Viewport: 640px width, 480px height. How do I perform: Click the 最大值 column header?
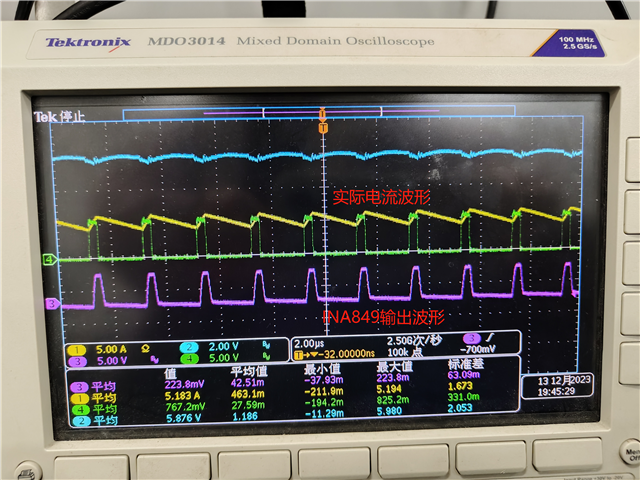point(394,366)
